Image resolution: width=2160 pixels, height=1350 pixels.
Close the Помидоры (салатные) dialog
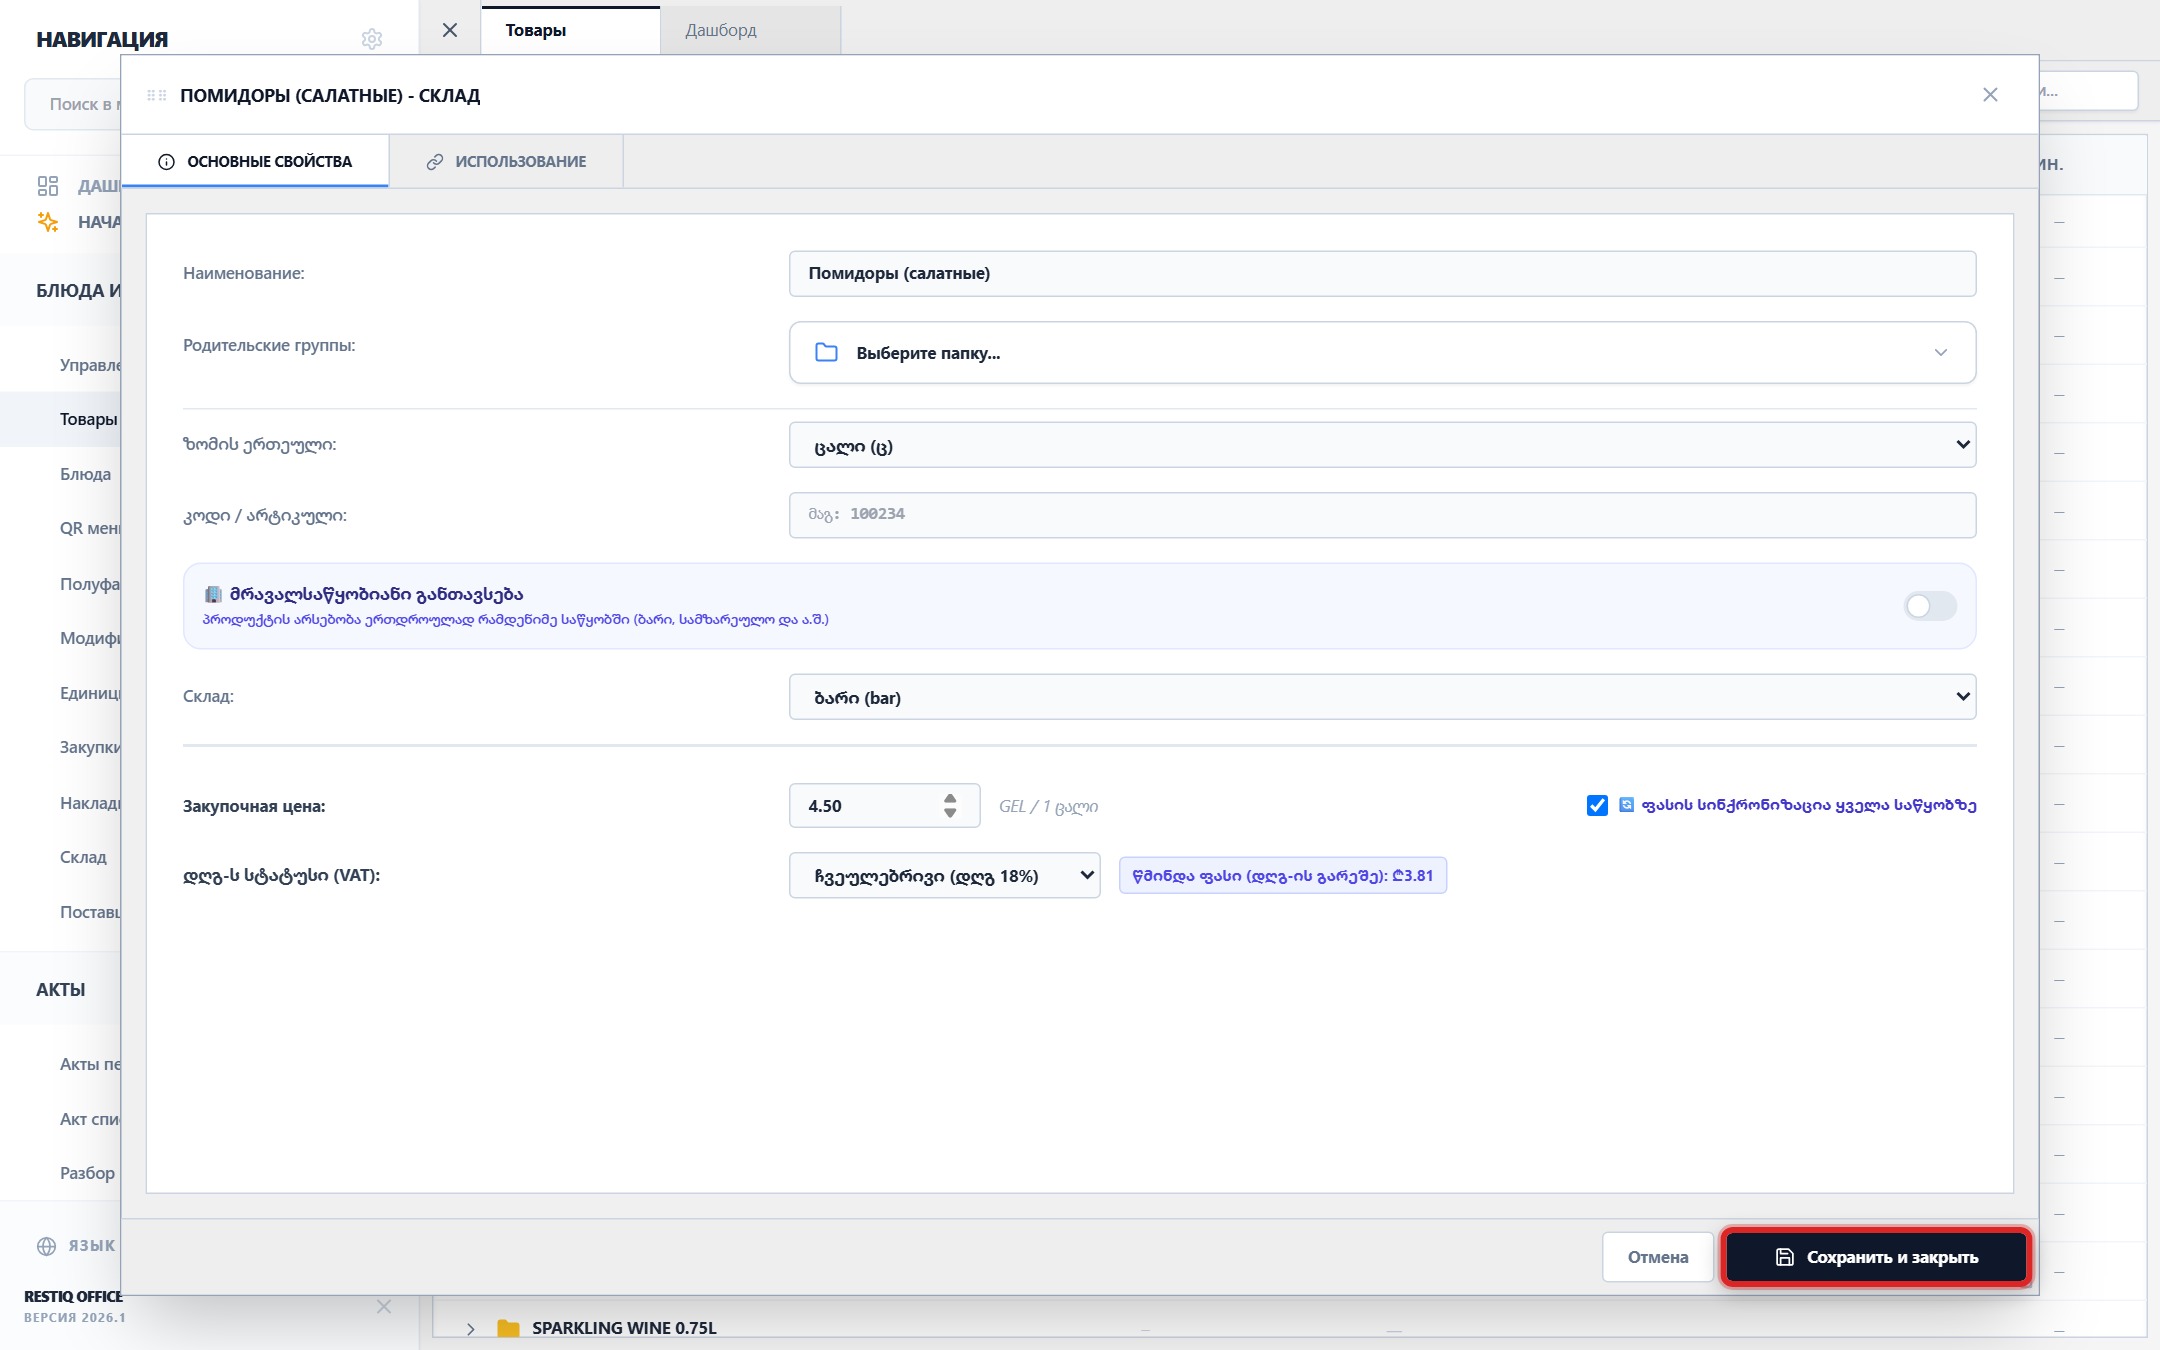point(1990,95)
